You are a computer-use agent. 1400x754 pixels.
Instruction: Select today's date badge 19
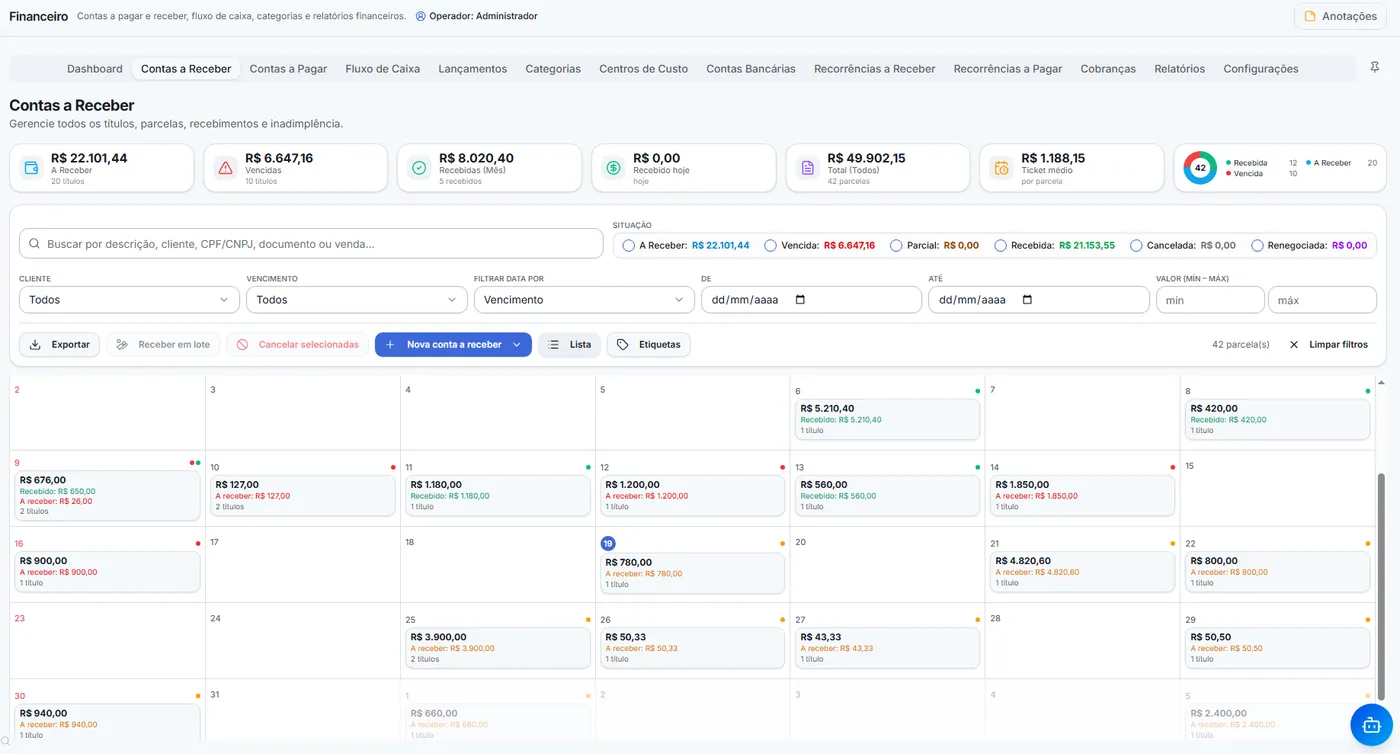coord(608,543)
